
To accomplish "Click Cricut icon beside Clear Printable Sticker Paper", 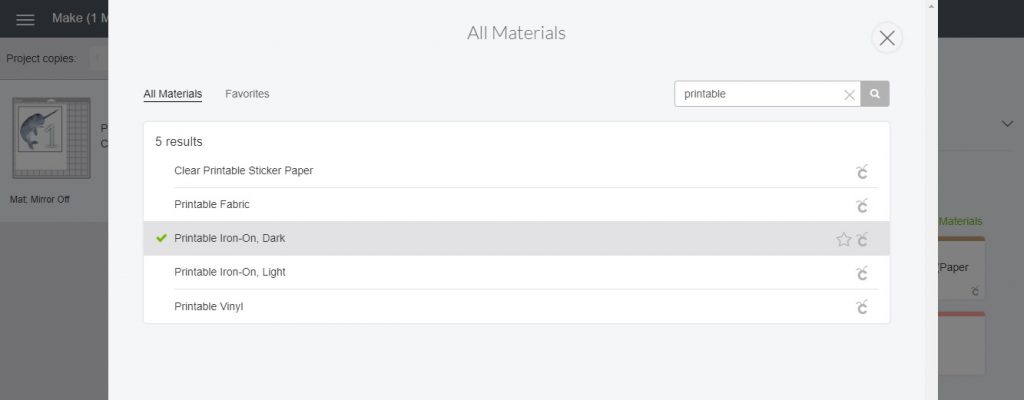I will (862, 172).
